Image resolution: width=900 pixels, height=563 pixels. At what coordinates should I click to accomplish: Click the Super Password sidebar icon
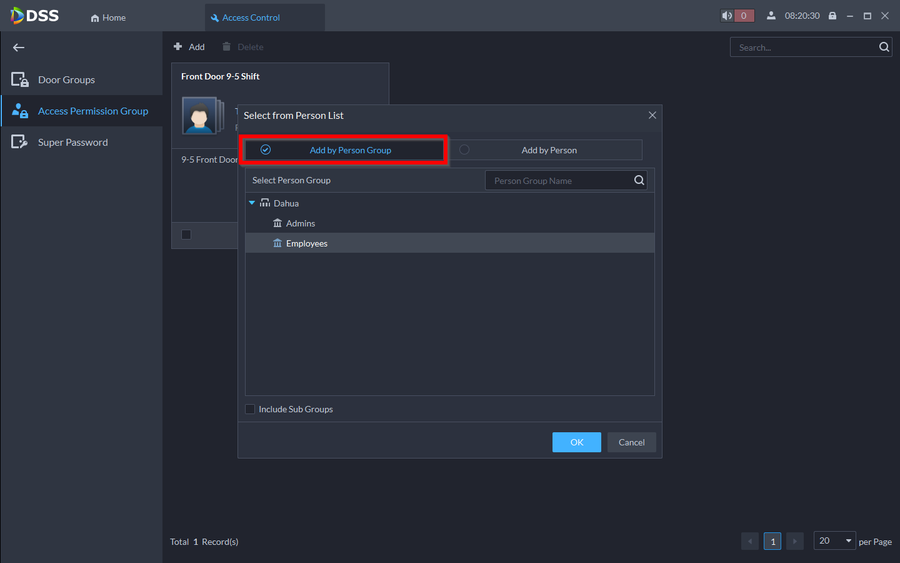[20, 142]
